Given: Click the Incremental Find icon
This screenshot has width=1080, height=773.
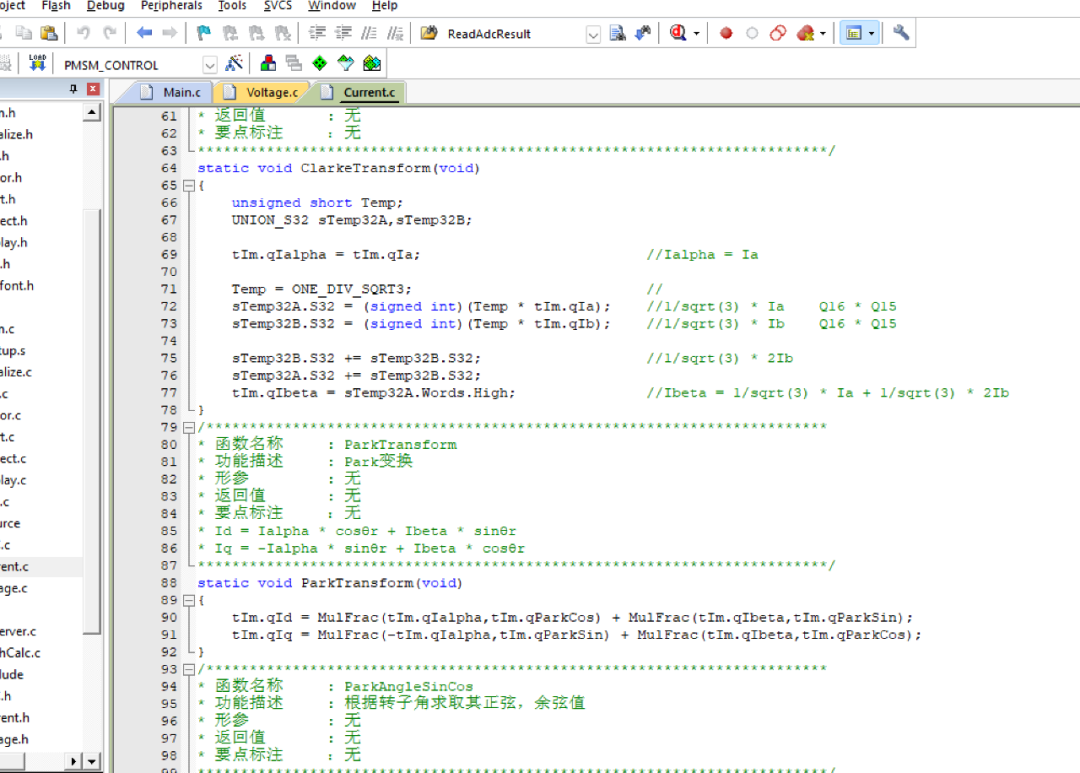Looking at the screenshot, I should [x=643, y=32].
